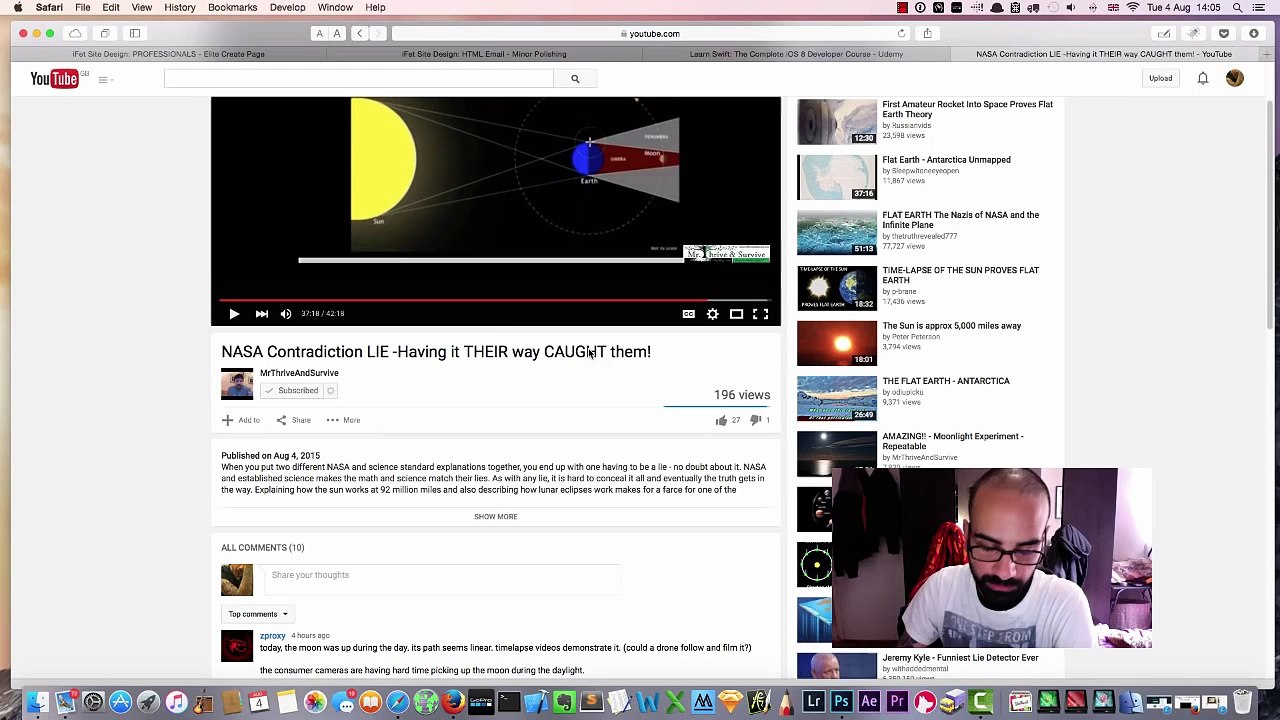Open TIME-LAPSE OF THE SUN thumbnail

pyautogui.click(x=837, y=288)
